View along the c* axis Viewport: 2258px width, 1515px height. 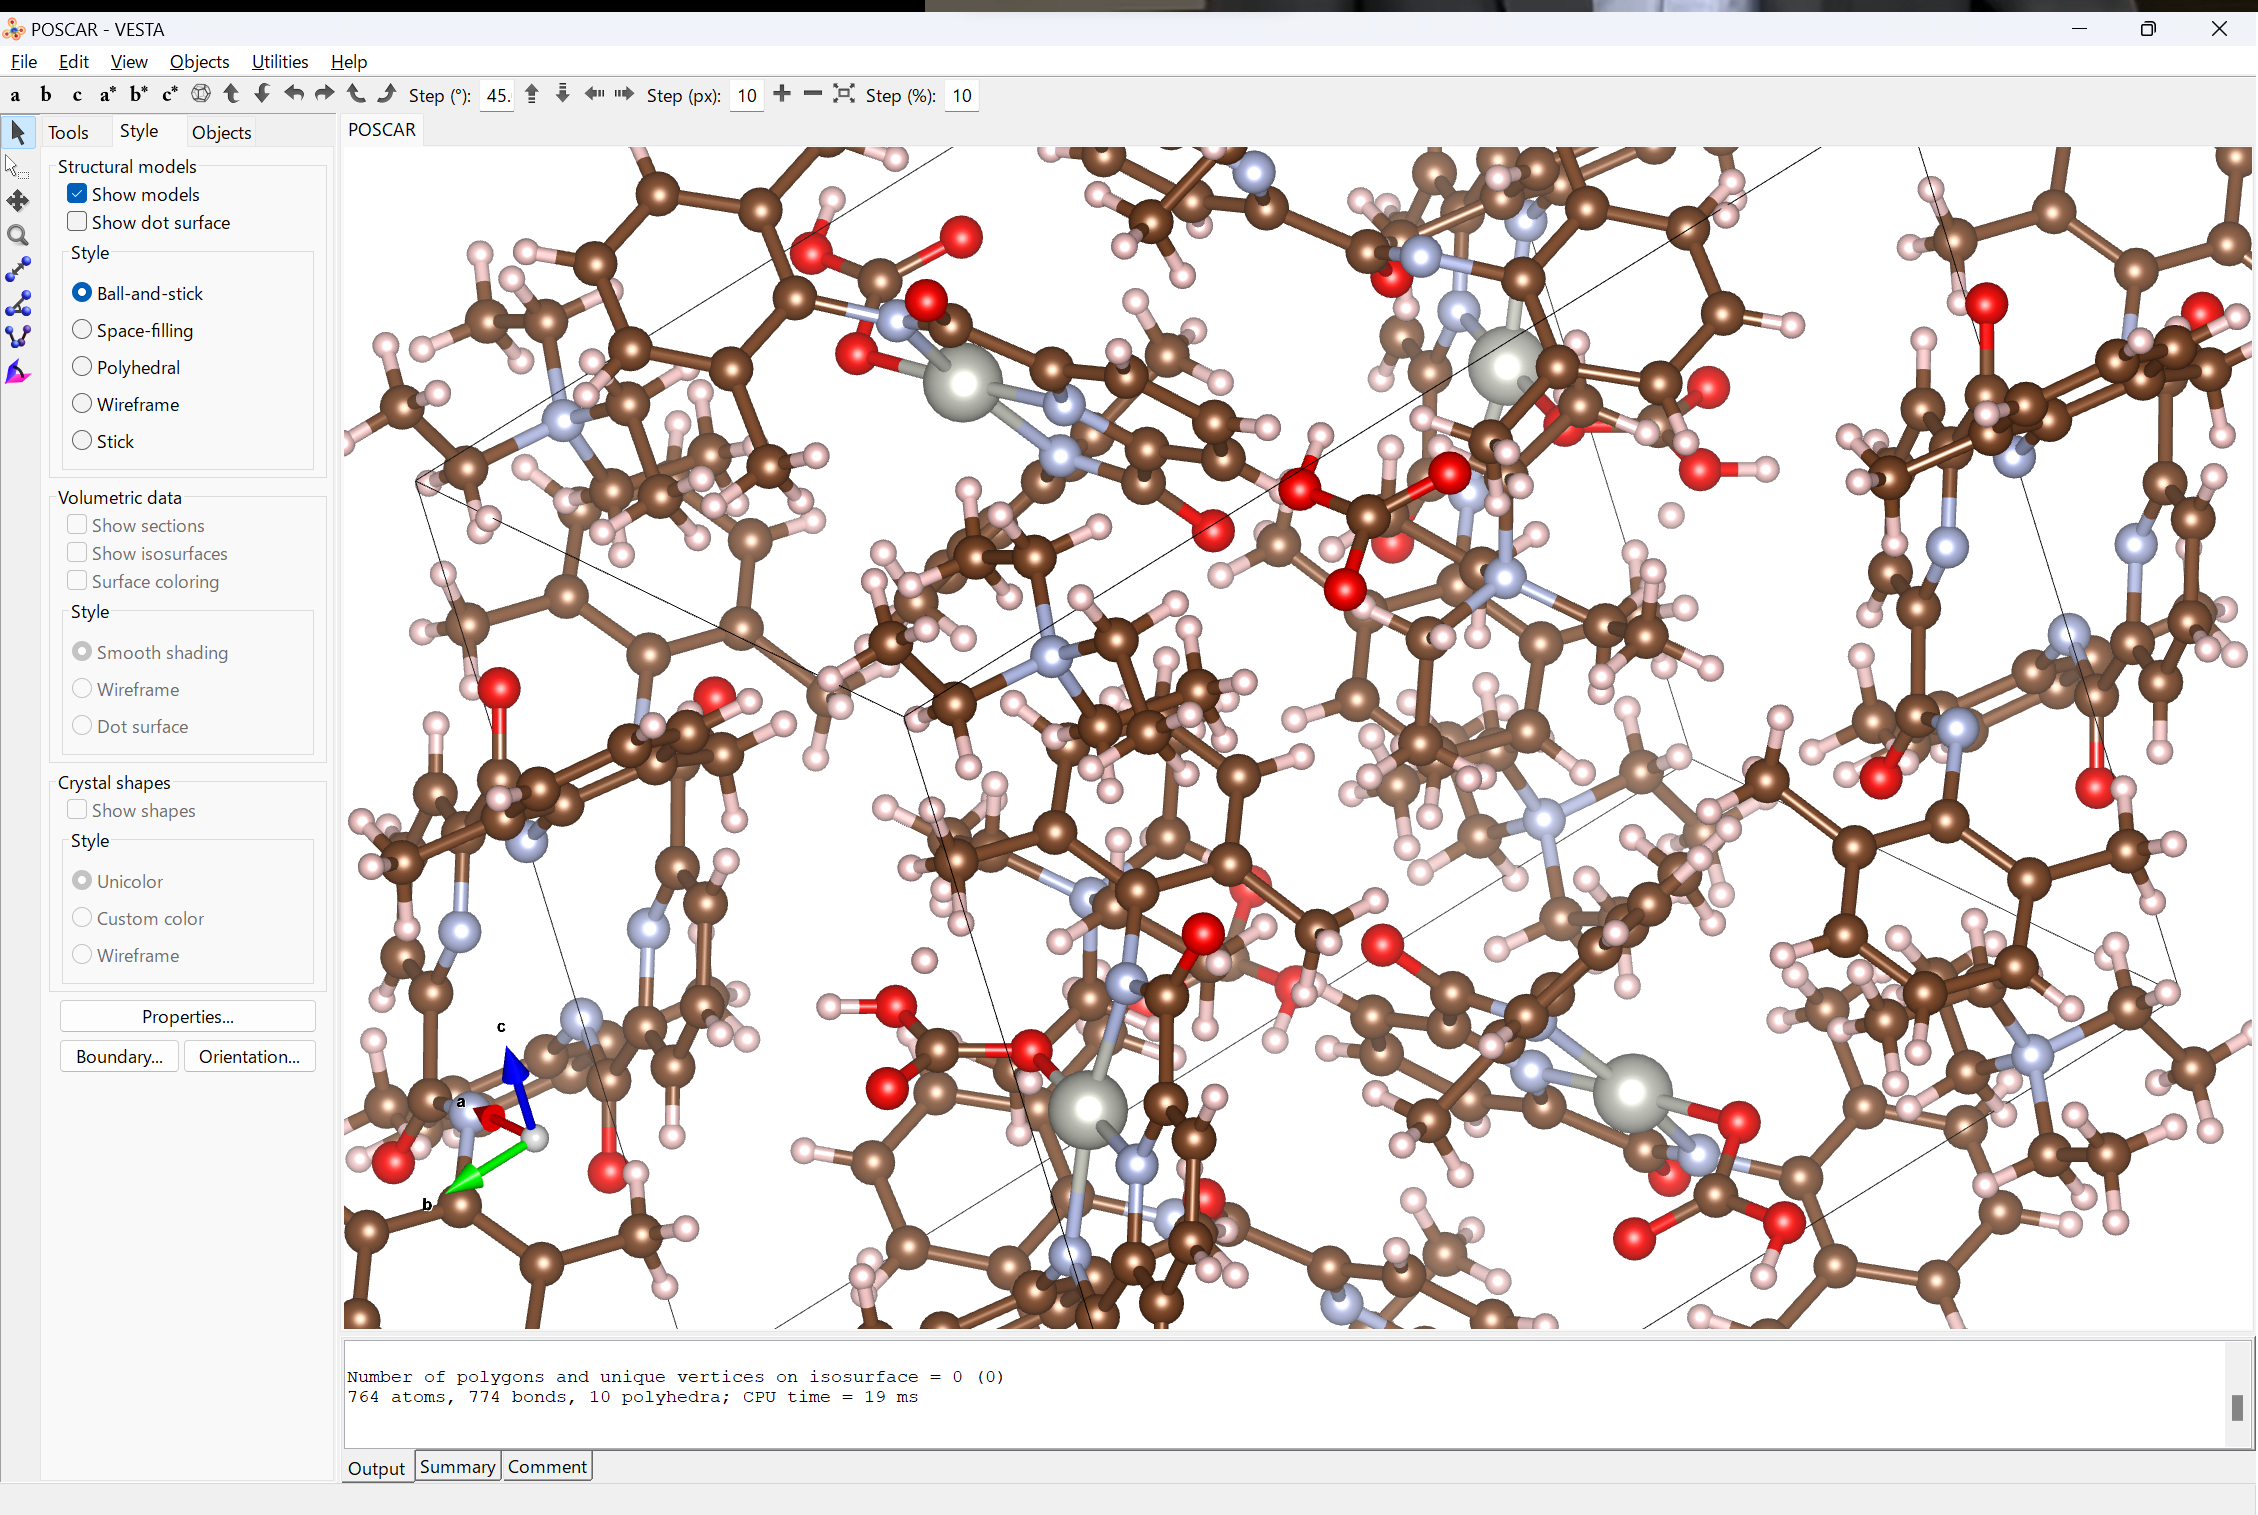coord(169,95)
